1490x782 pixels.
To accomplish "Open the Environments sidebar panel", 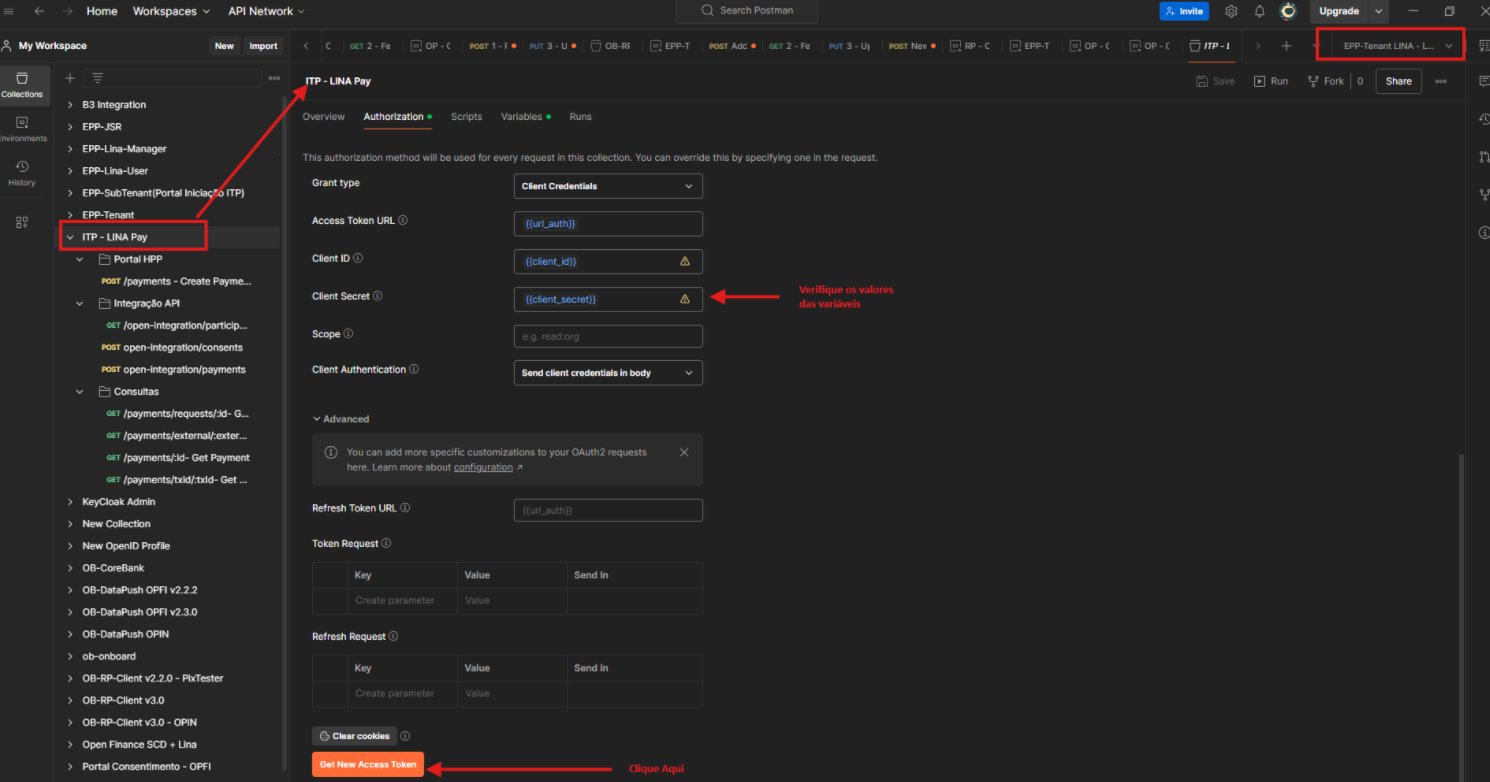I will click(22, 129).
